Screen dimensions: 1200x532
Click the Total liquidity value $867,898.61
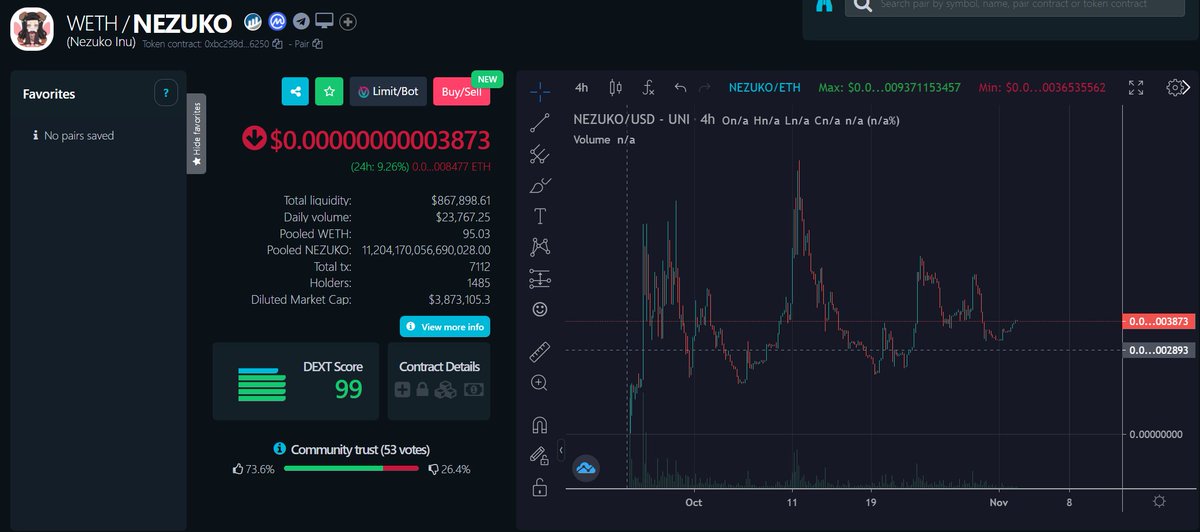[460, 200]
